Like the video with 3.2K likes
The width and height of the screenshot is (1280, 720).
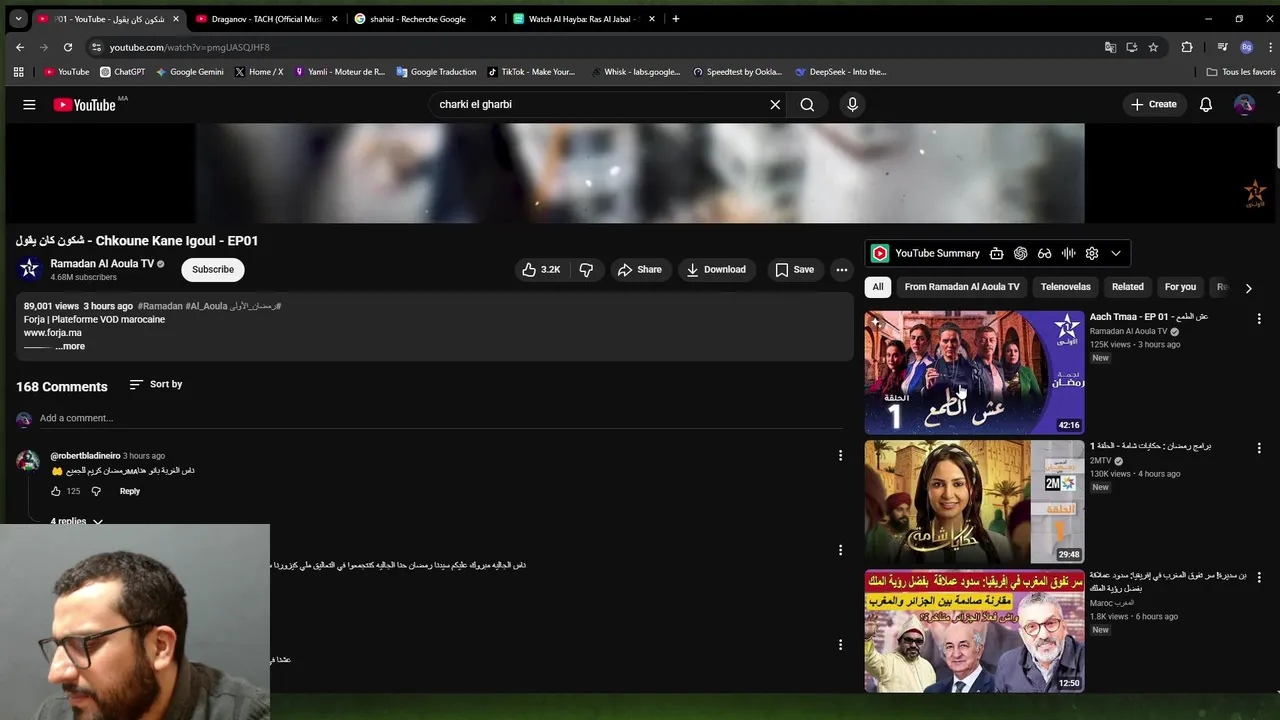(x=540, y=269)
